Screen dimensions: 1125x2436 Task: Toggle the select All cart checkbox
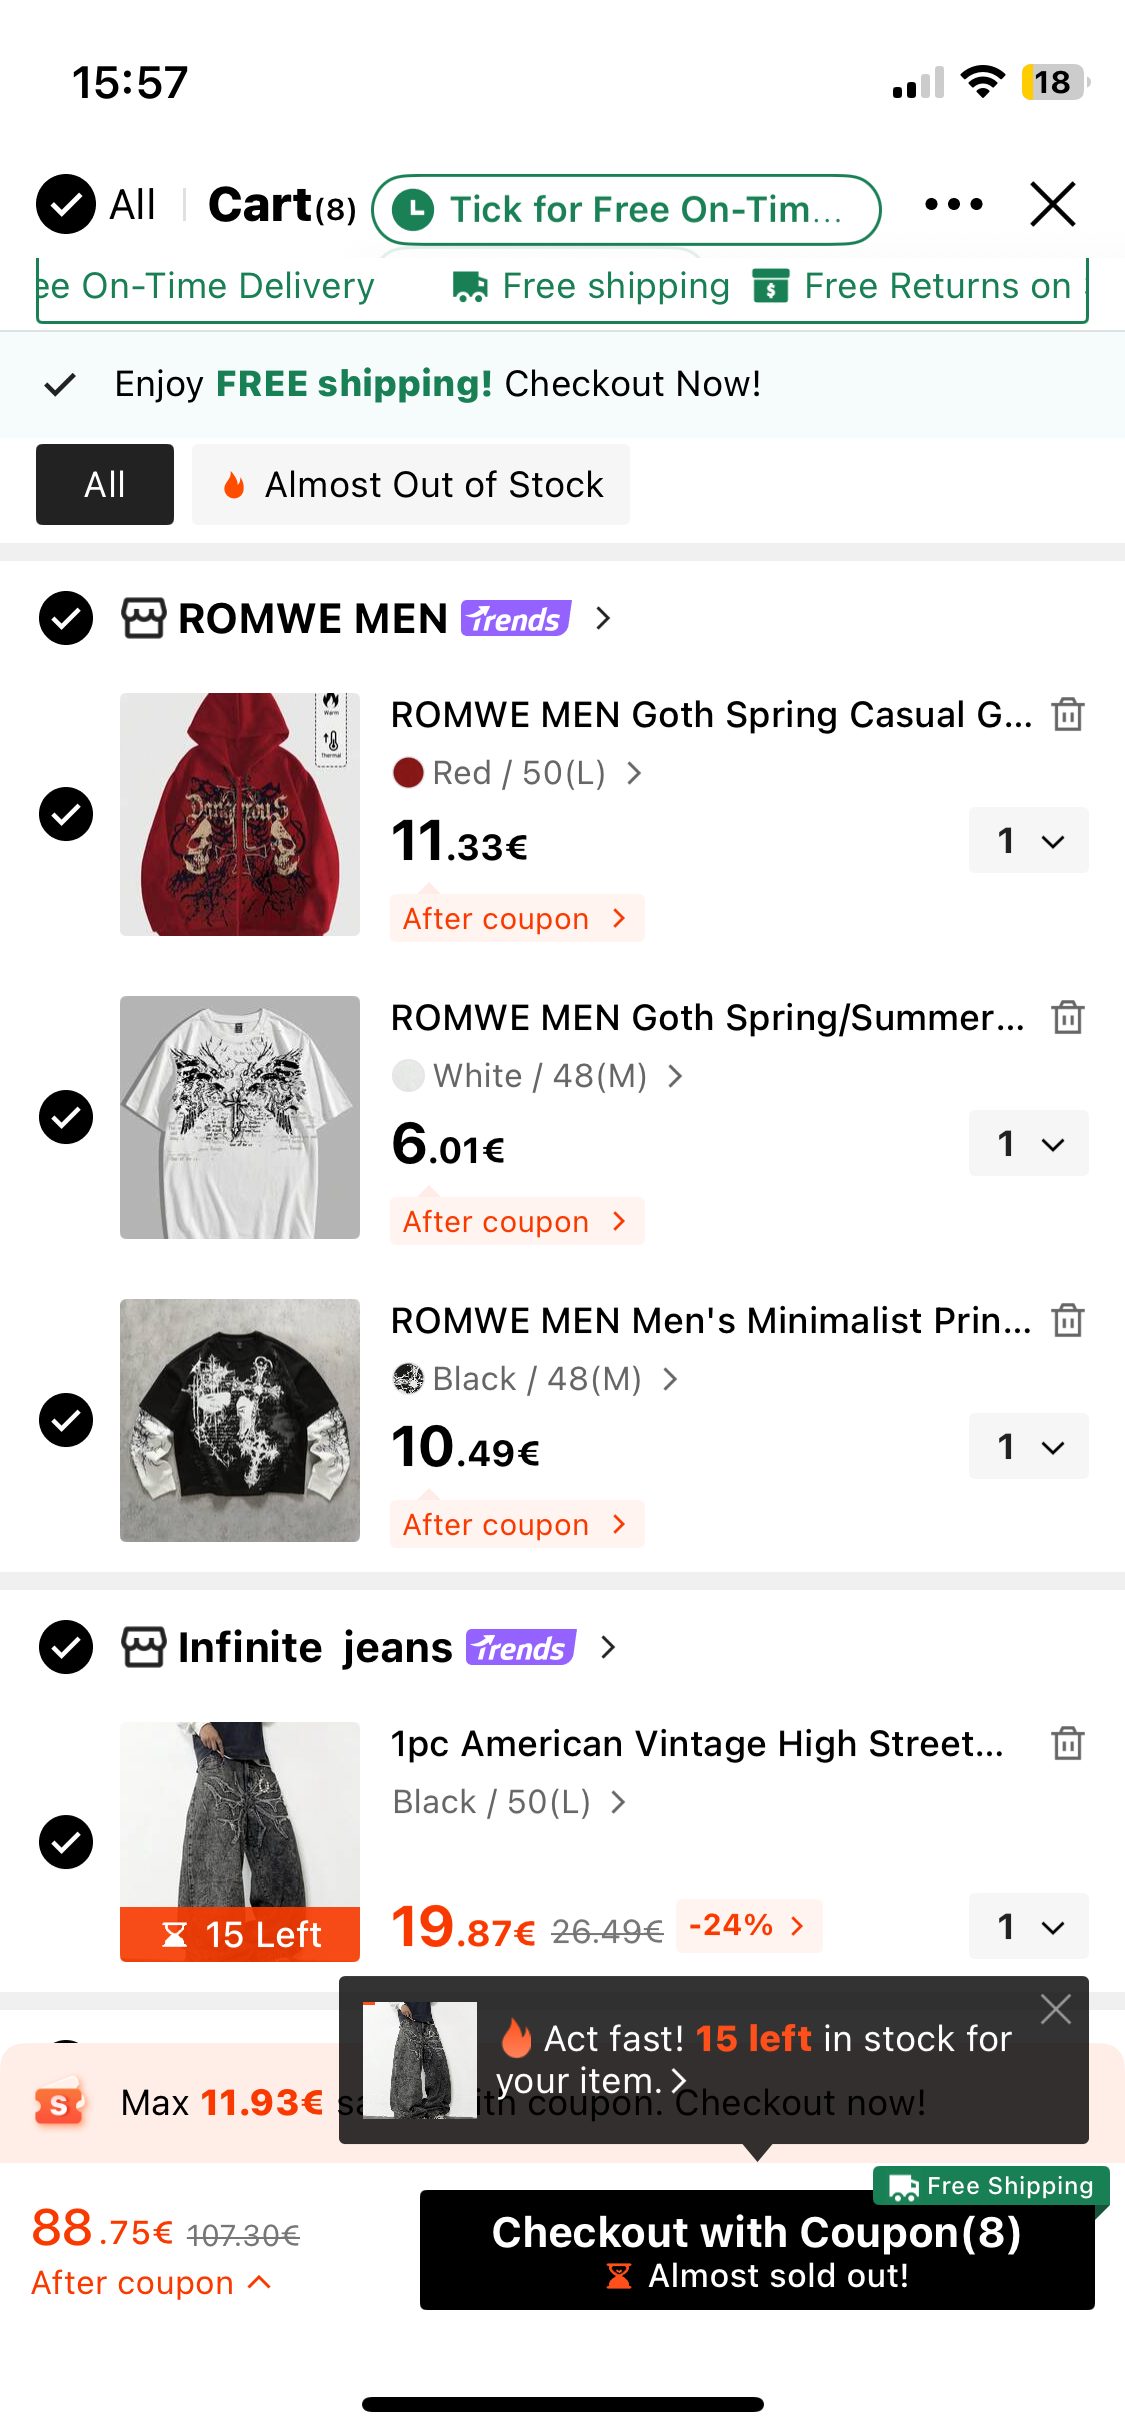(x=66, y=204)
